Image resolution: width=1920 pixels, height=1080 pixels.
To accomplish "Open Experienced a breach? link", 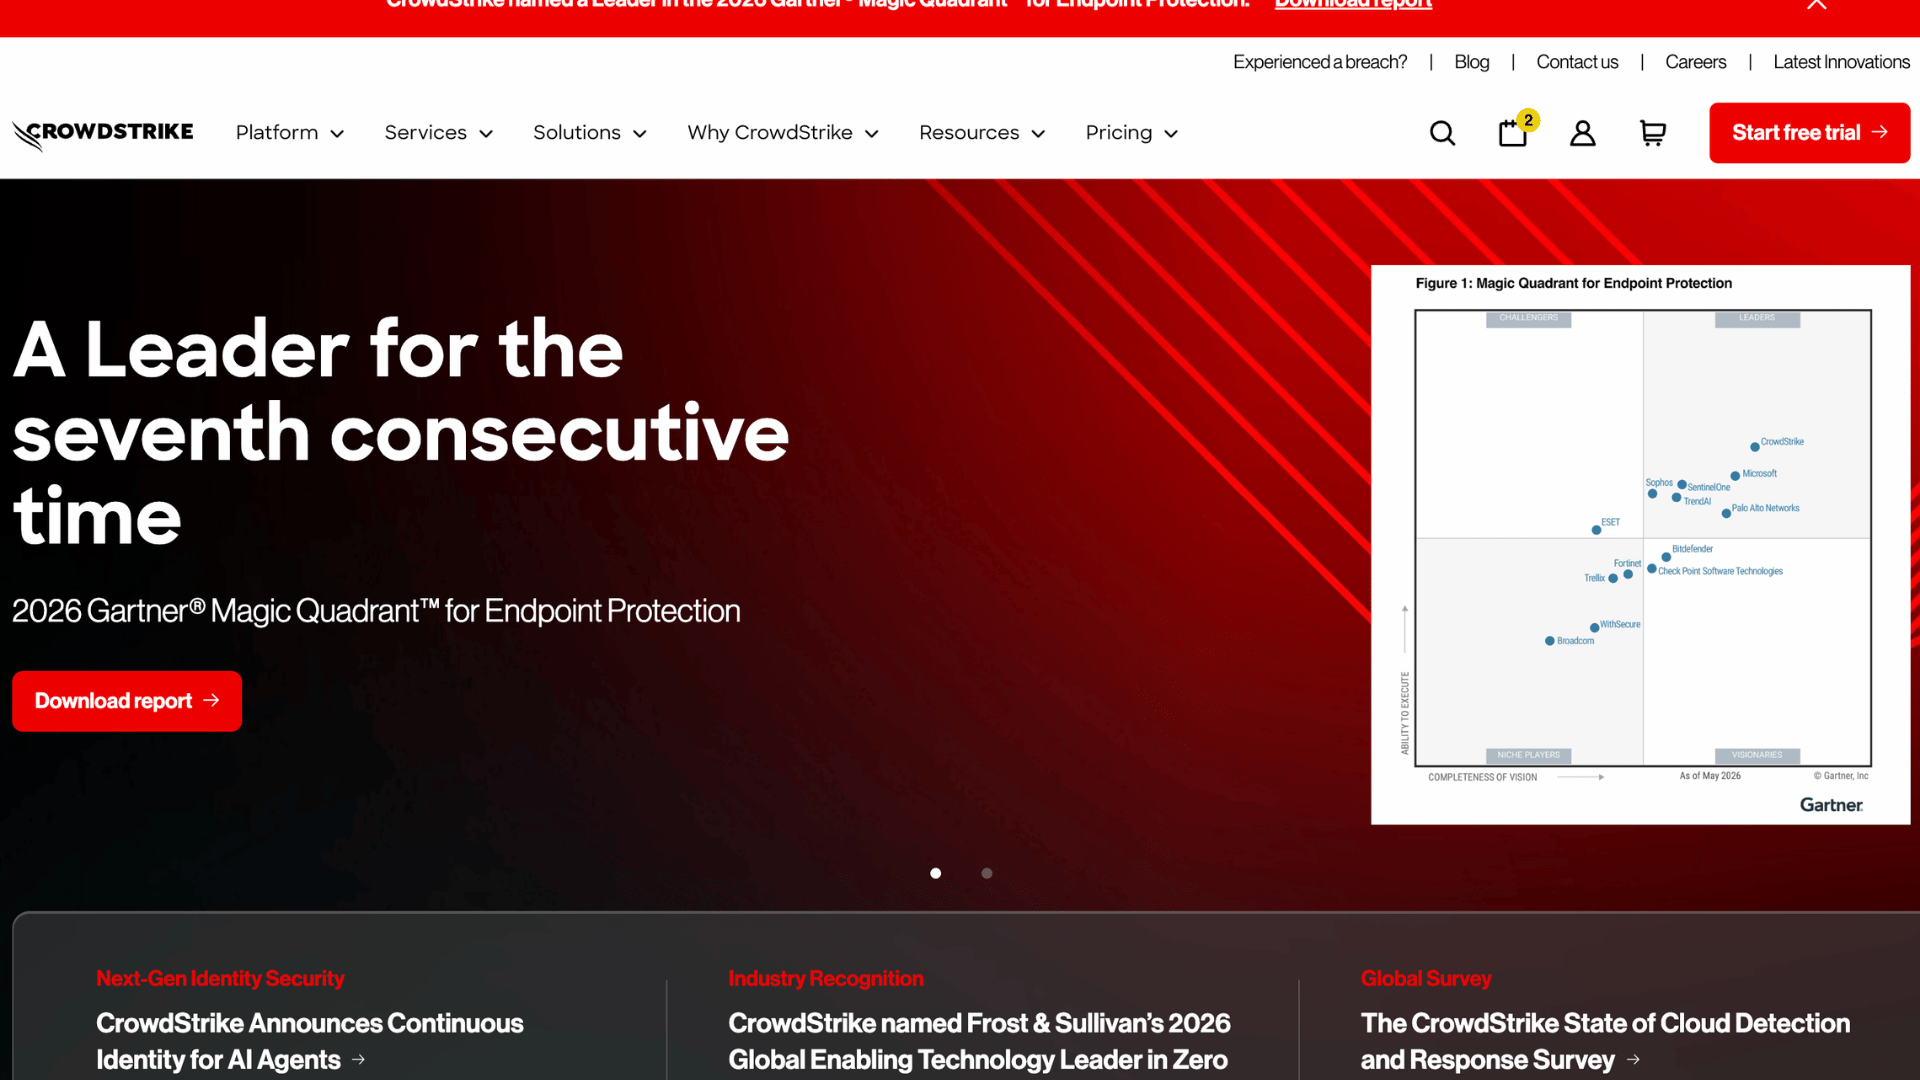I will [1320, 62].
